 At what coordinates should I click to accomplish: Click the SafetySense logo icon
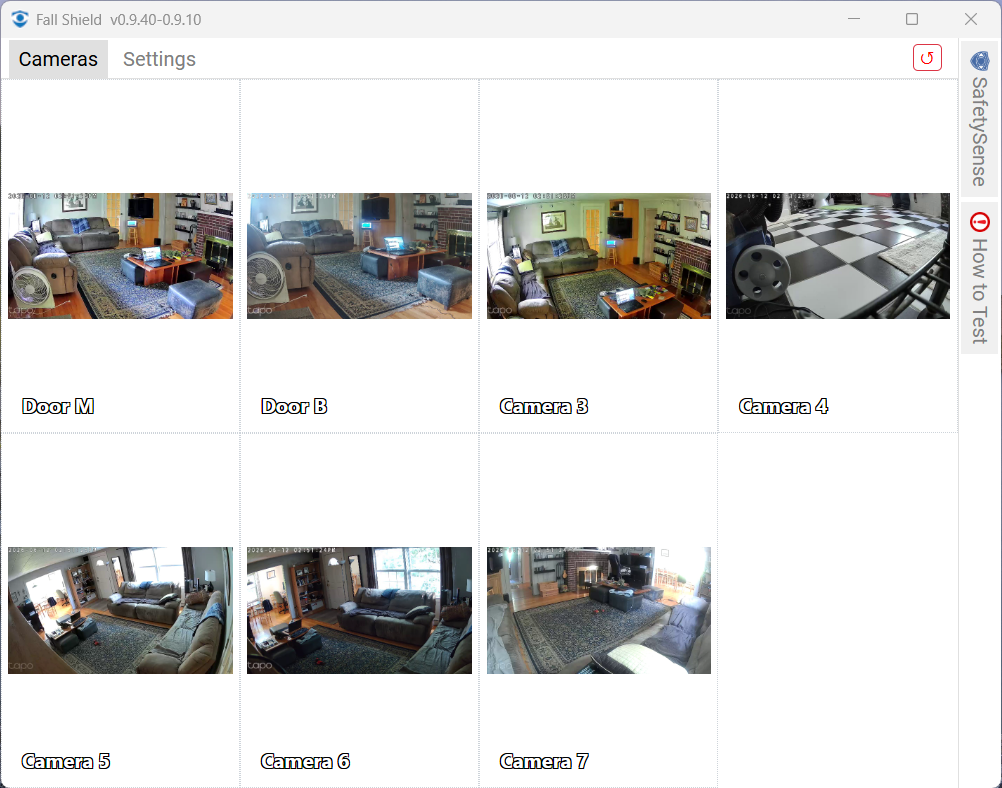980,61
